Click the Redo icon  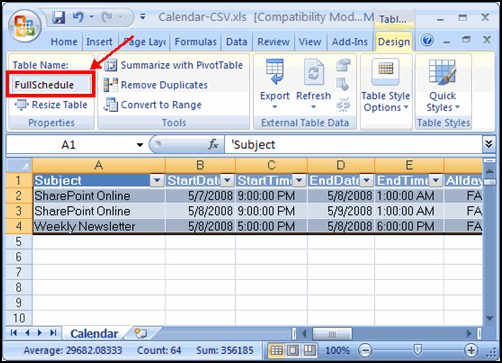pyautogui.click(x=107, y=17)
